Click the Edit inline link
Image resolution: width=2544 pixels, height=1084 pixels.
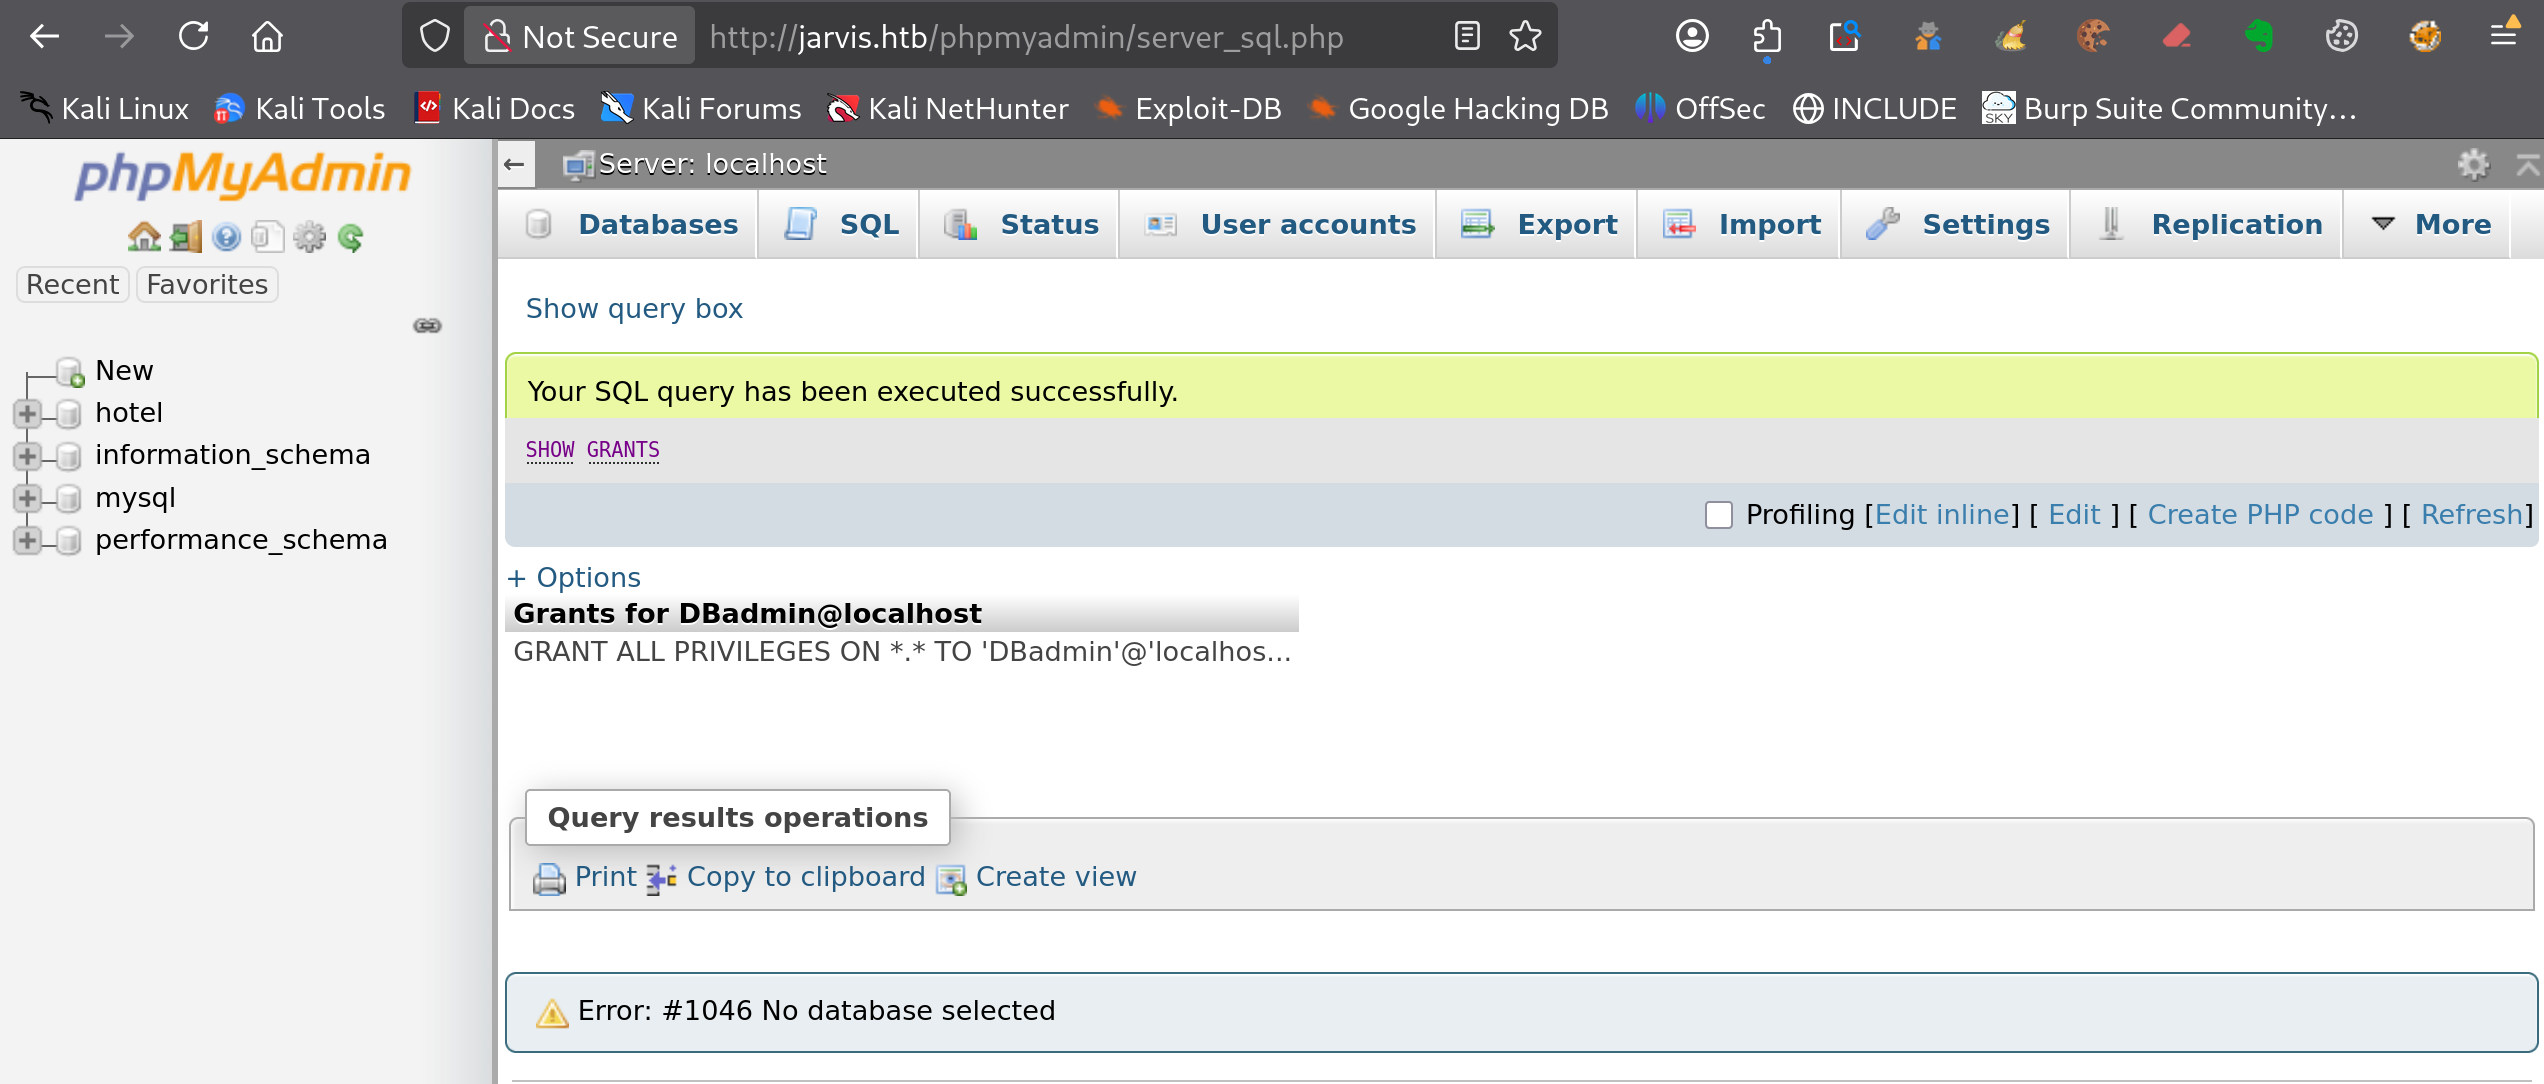click(x=1942, y=515)
